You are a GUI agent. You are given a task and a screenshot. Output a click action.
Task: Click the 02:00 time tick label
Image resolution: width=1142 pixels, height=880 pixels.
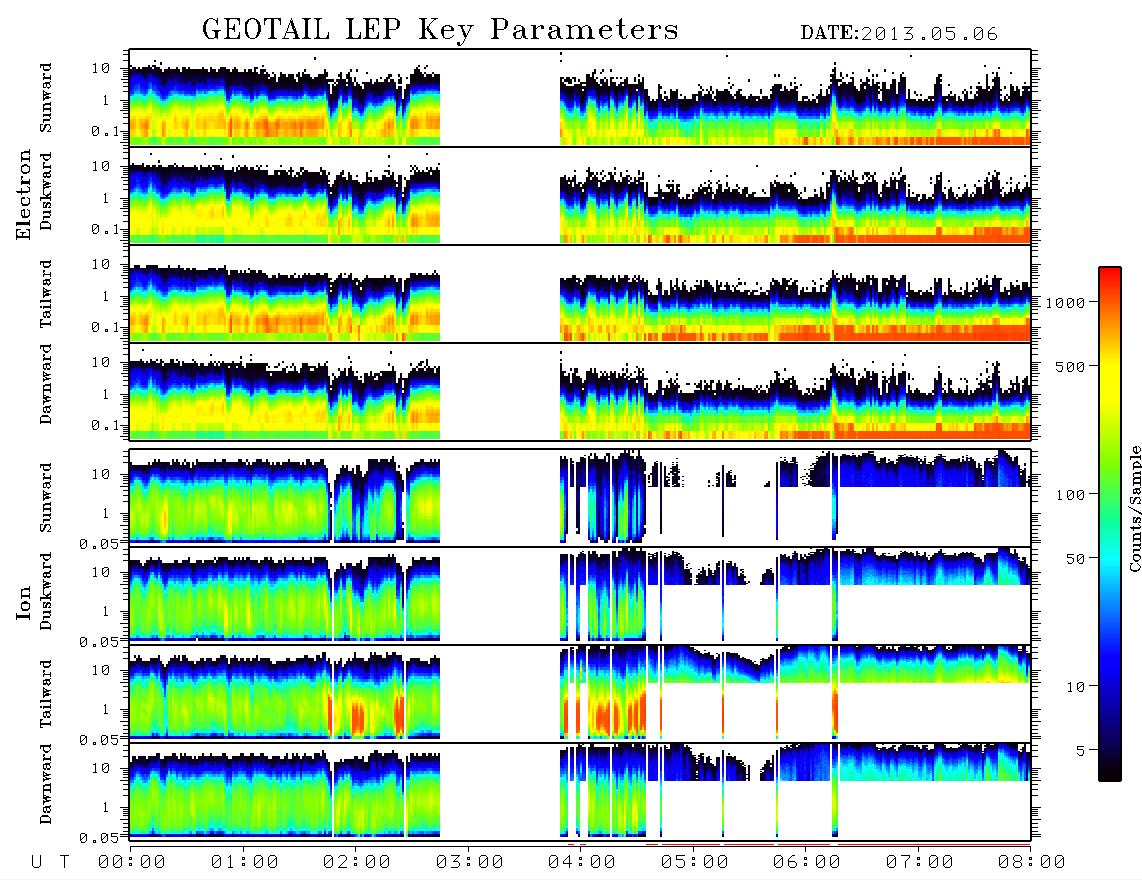coord(357,862)
